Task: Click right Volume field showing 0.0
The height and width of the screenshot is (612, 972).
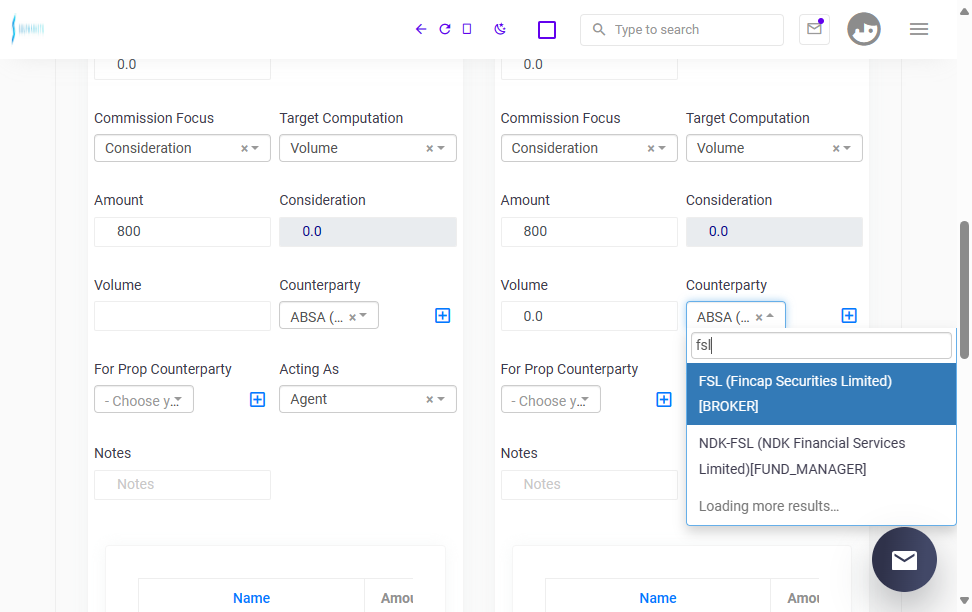Action: (x=589, y=316)
